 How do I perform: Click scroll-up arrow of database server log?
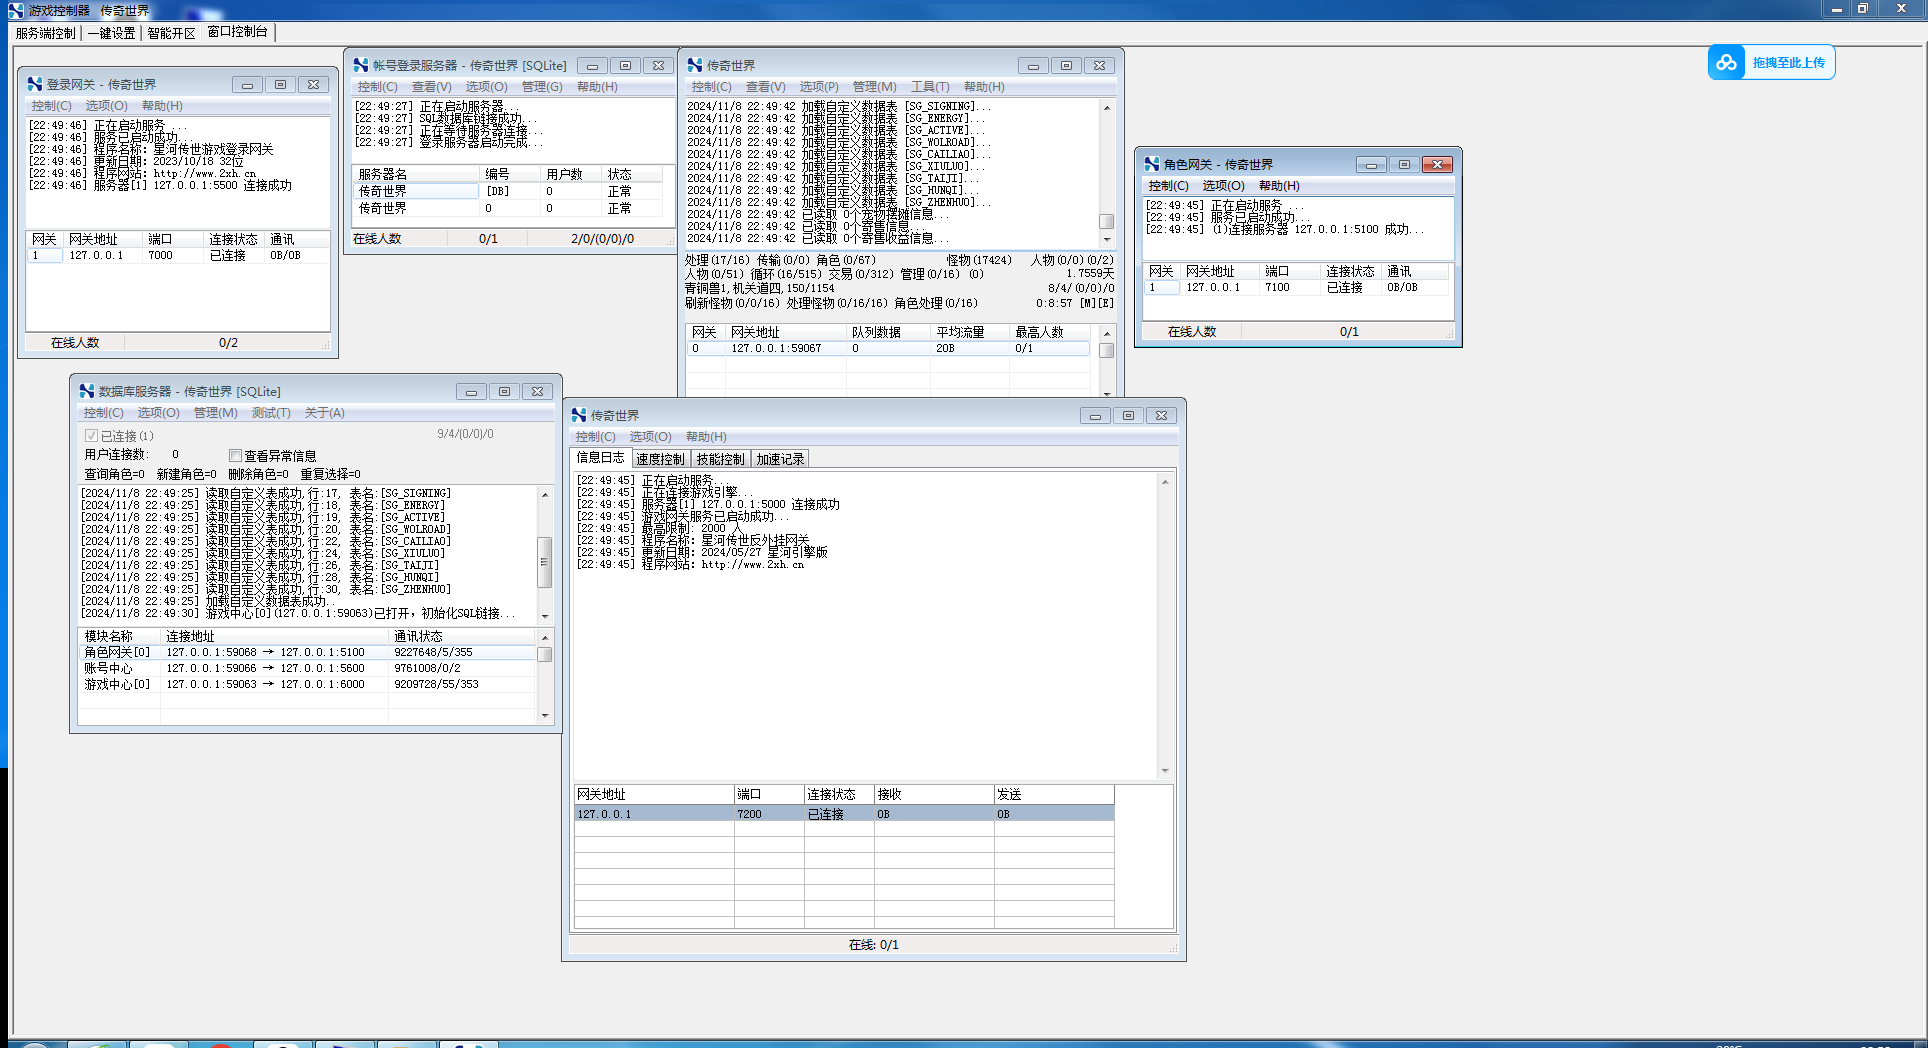click(545, 494)
